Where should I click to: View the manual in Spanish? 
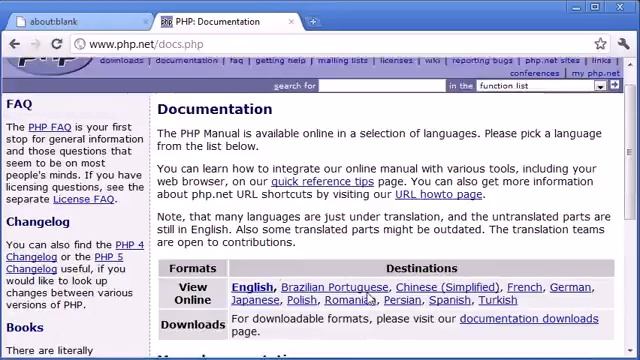click(x=449, y=300)
